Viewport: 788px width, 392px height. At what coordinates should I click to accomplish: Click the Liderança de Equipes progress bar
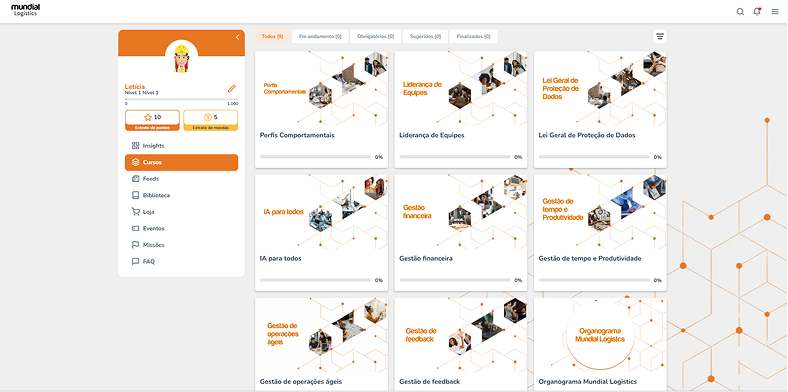[x=455, y=157]
